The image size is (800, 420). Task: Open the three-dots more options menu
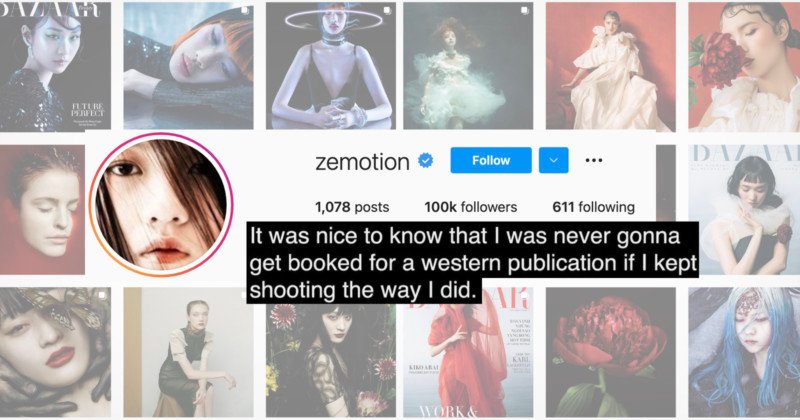click(594, 160)
